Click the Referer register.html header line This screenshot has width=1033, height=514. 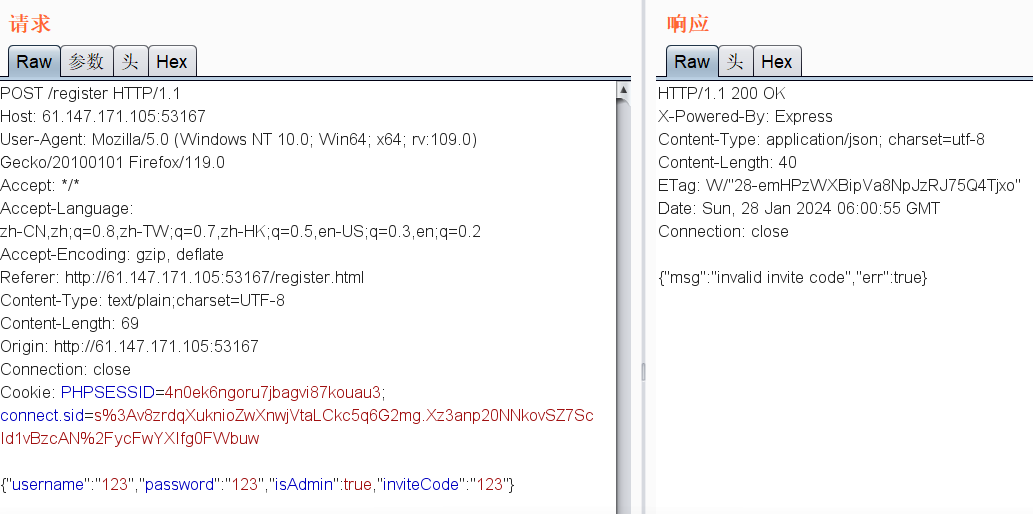tap(182, 277)
